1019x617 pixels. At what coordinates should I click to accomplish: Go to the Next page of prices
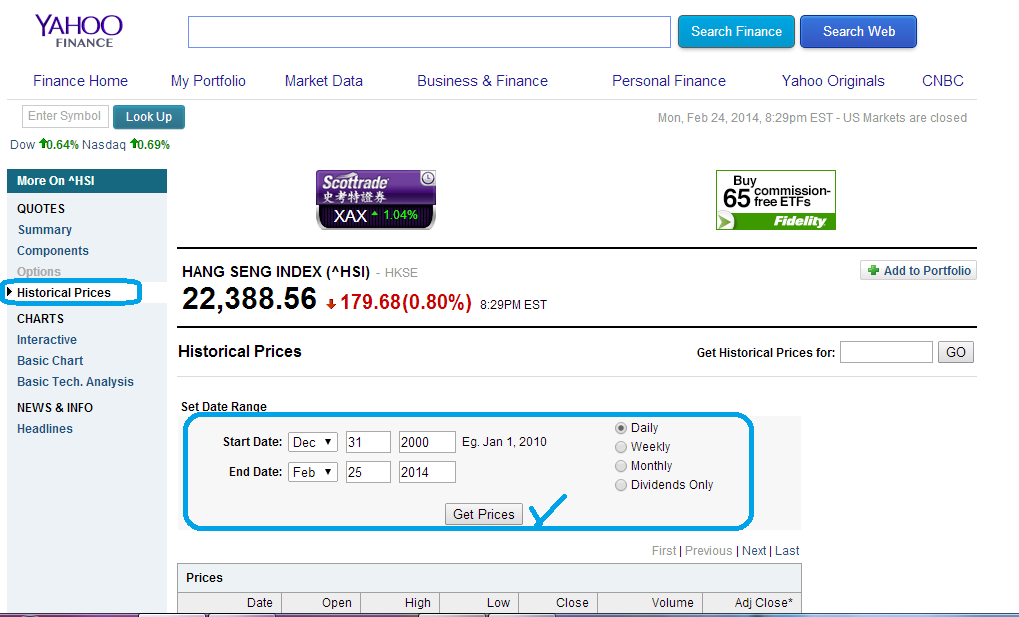(754, 551)
